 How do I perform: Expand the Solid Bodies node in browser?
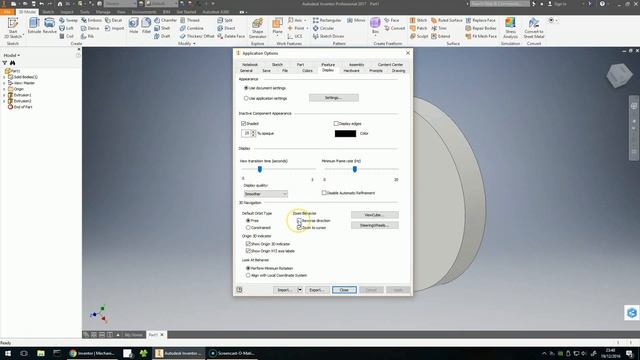point(4,77)
